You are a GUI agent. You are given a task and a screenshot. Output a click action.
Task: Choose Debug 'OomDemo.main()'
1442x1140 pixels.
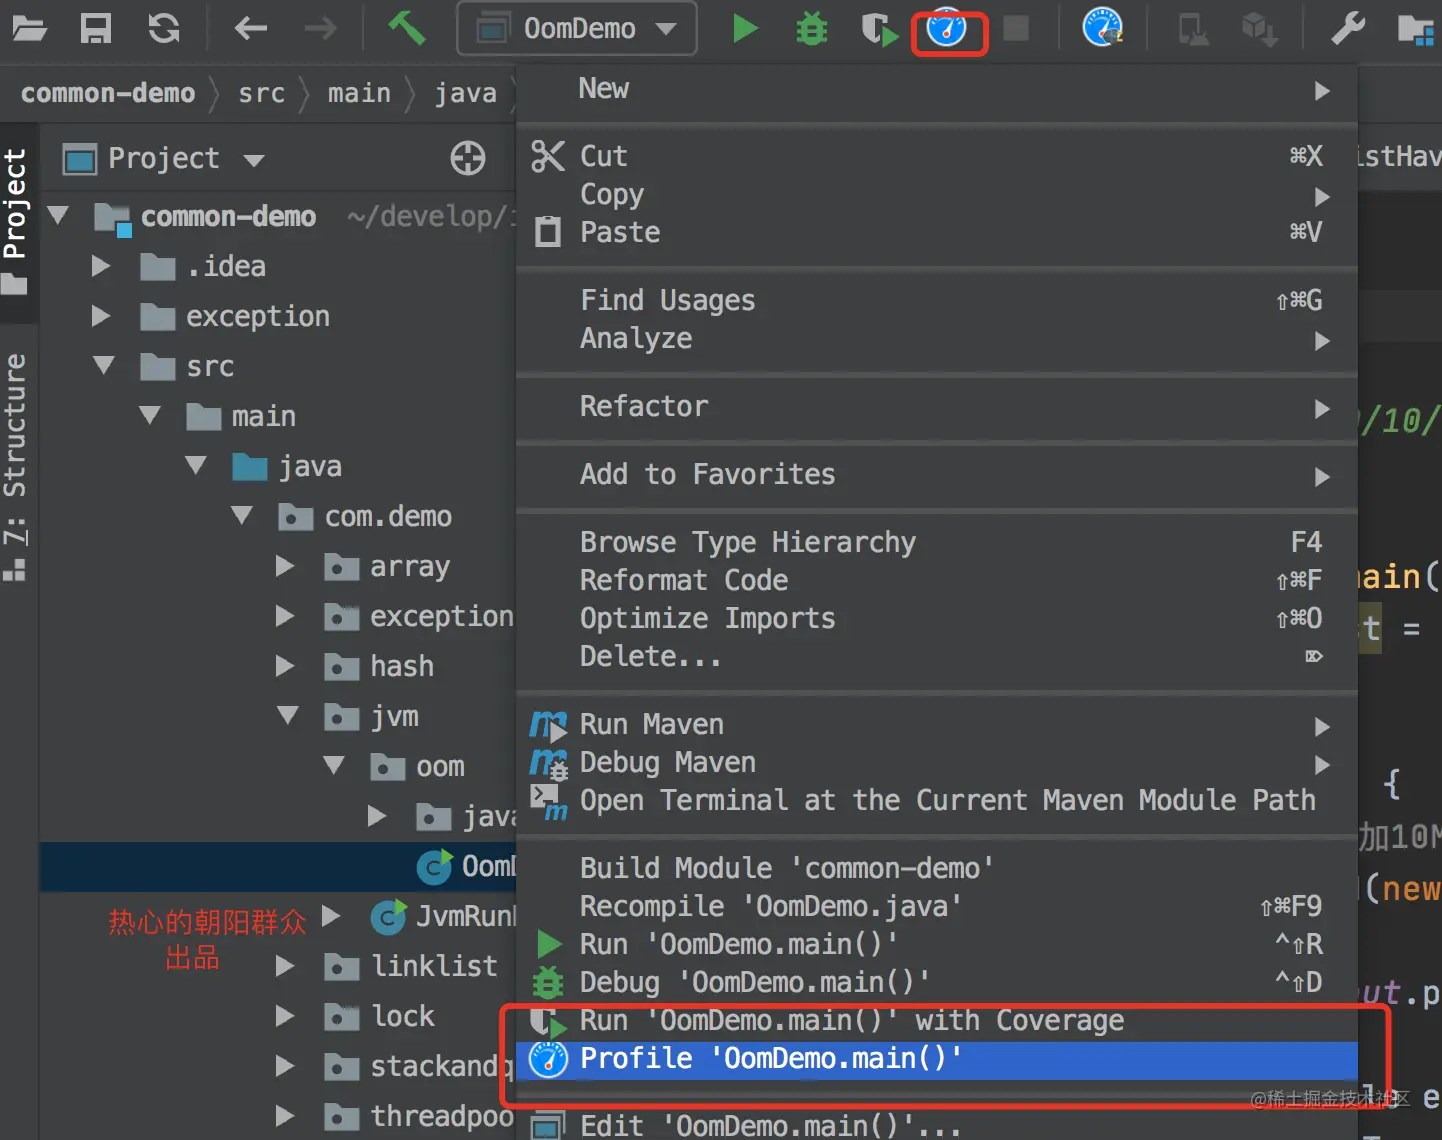(x=937, y=982)
